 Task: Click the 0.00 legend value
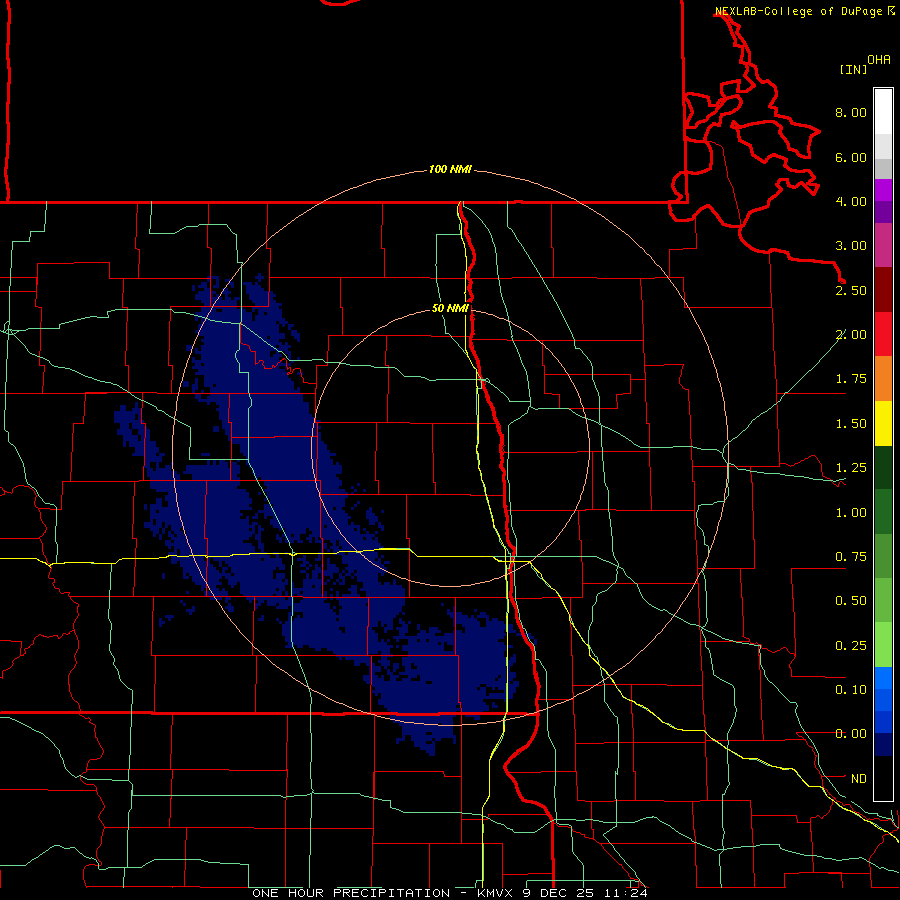[851, 734]
